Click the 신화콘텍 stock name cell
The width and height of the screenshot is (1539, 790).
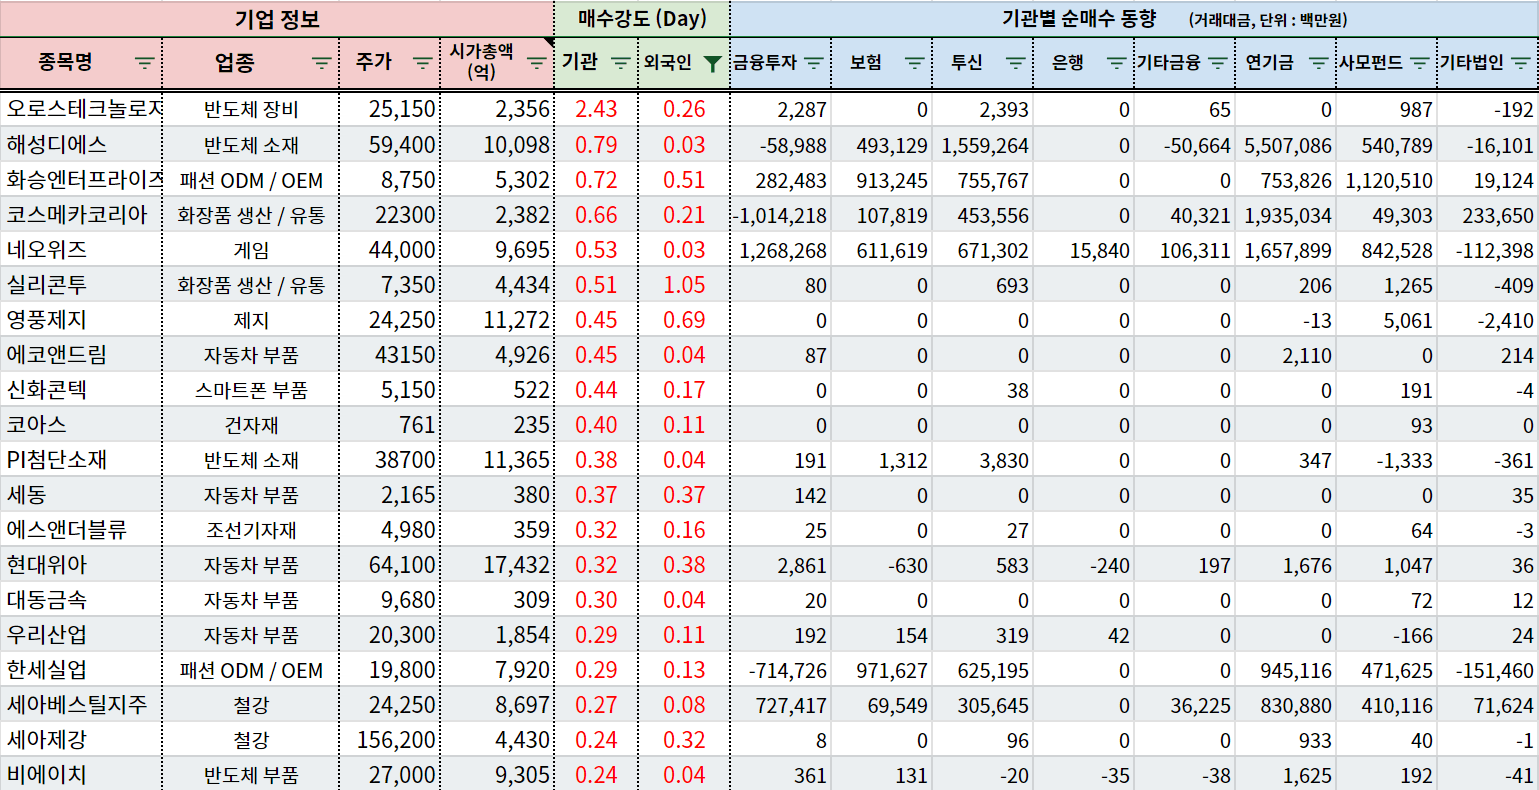pos(81,389)
